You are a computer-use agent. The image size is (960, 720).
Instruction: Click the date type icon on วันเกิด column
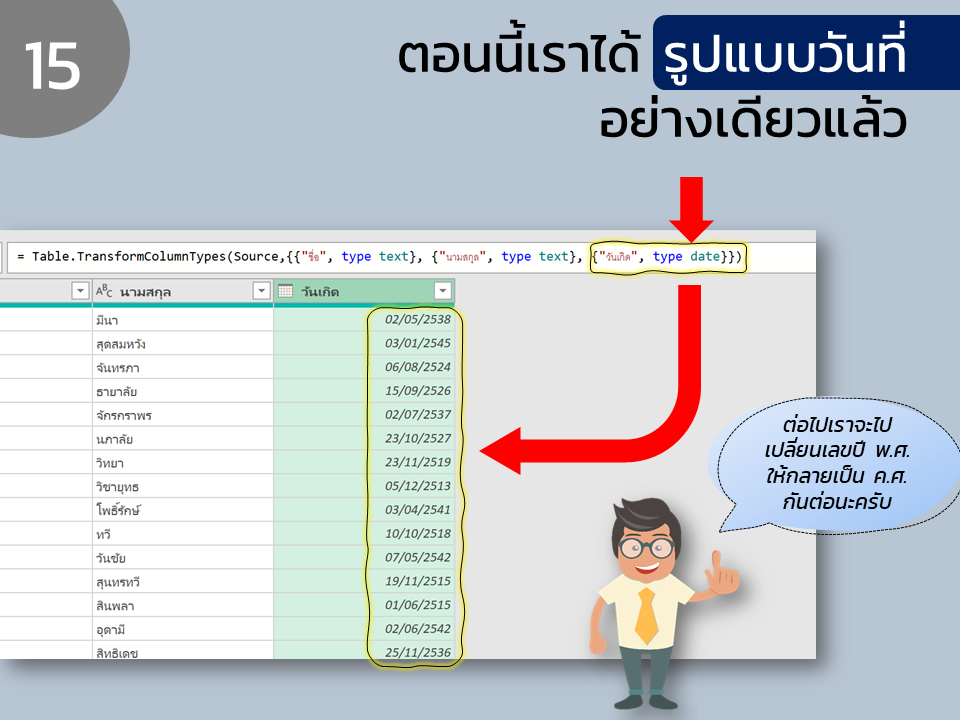point(285,291)
